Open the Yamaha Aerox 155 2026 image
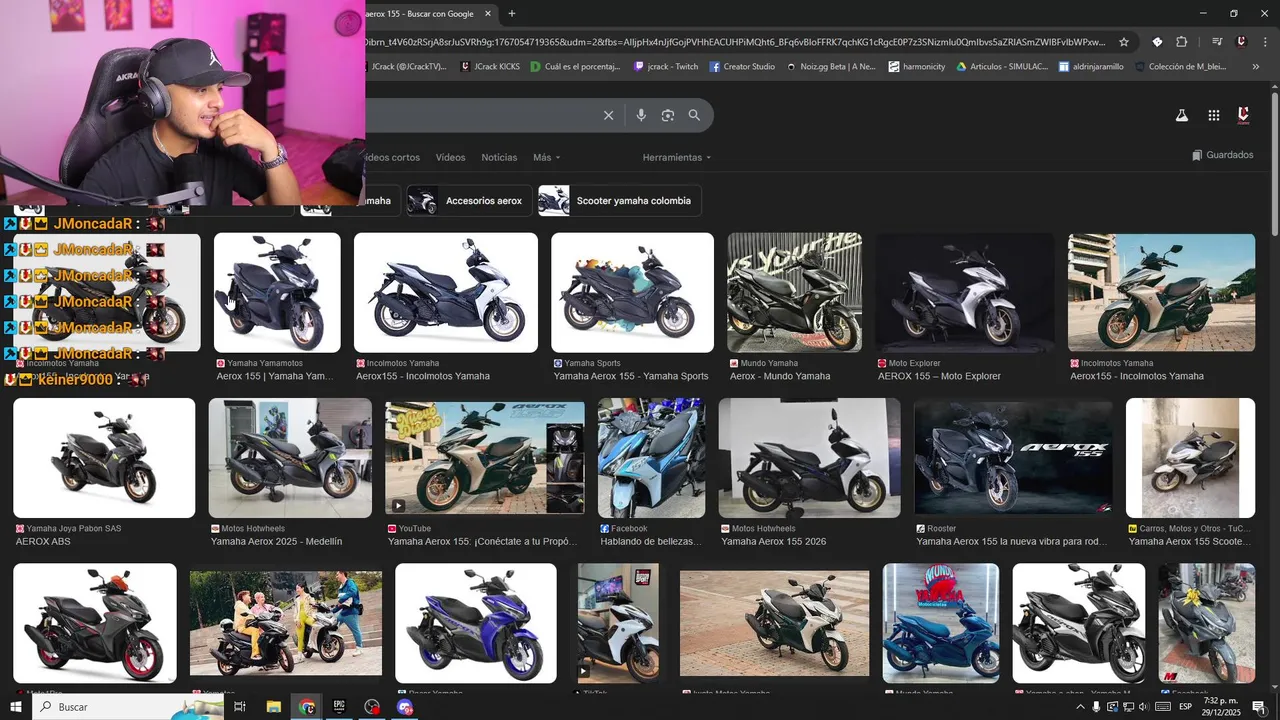1280x720 pixels. (809, 458)
